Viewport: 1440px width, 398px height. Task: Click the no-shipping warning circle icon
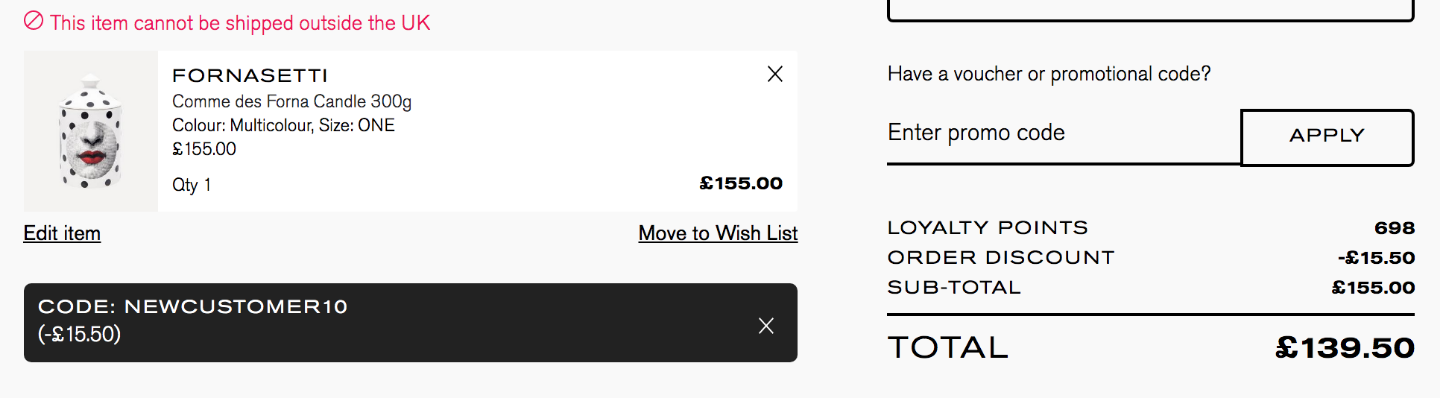coord(34,21)
